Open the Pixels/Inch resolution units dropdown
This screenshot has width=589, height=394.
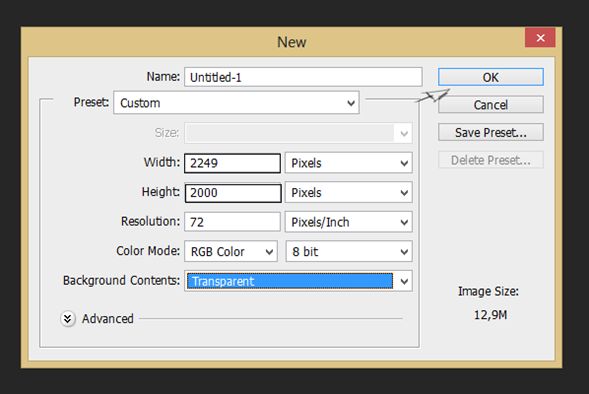349,222
